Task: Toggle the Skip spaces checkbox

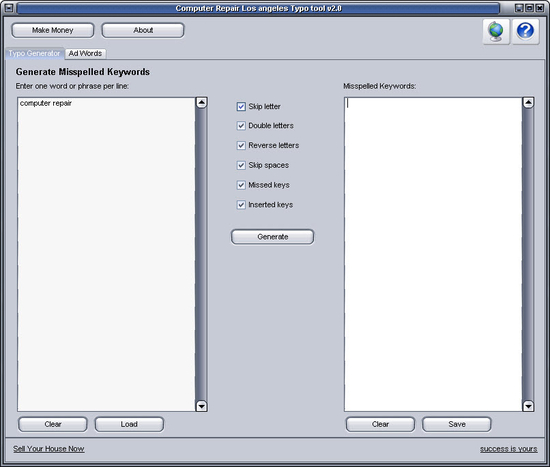Action: coord(241,165)
